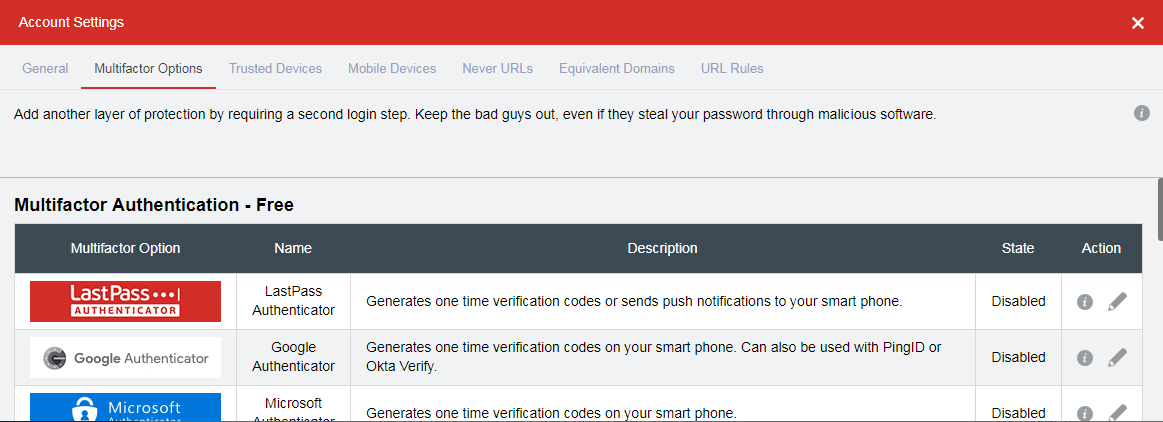Click the LastPass Authenticator logo

pos(125,301)
